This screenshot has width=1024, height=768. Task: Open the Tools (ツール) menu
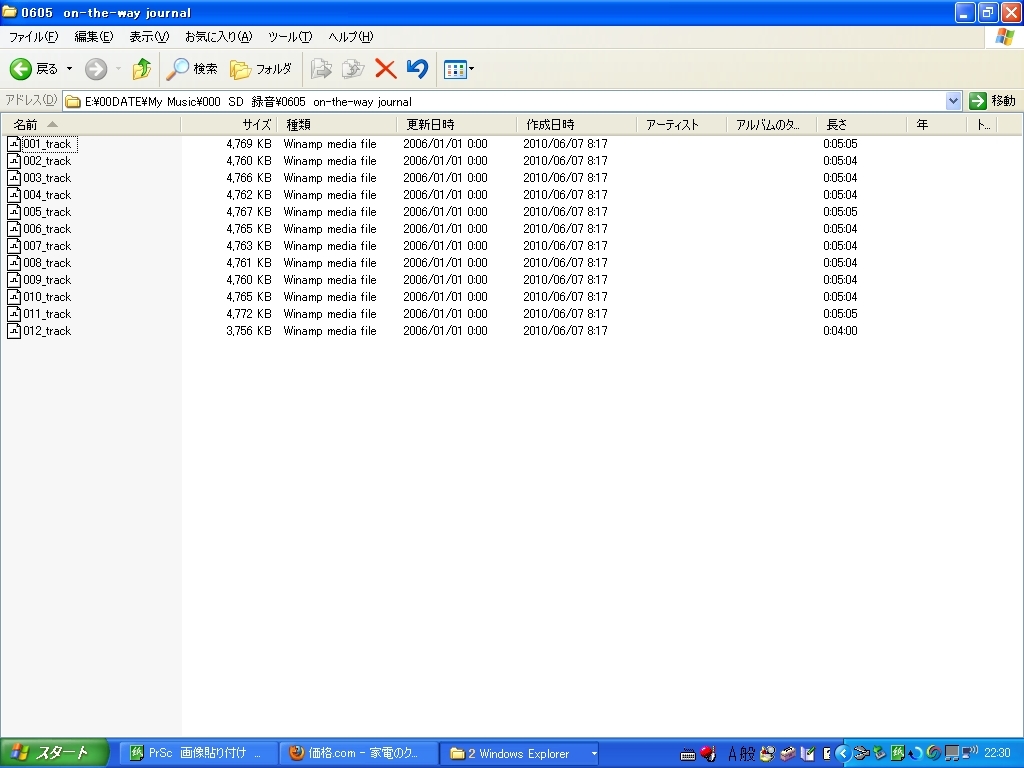pos(290,37)
